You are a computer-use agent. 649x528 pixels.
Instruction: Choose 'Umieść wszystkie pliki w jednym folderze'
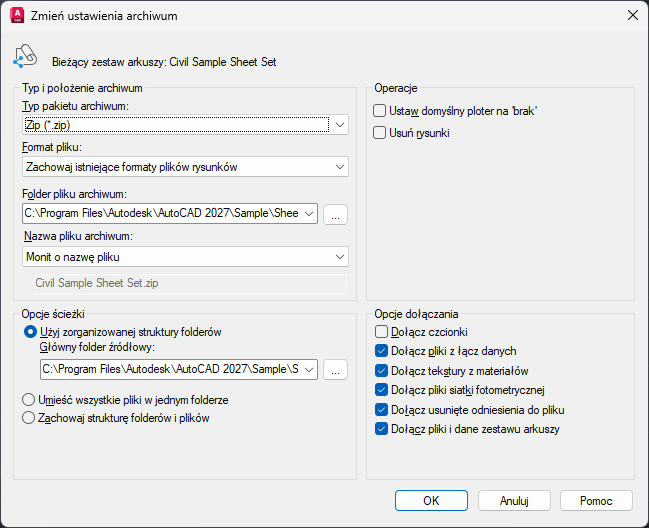pos(29,400)
